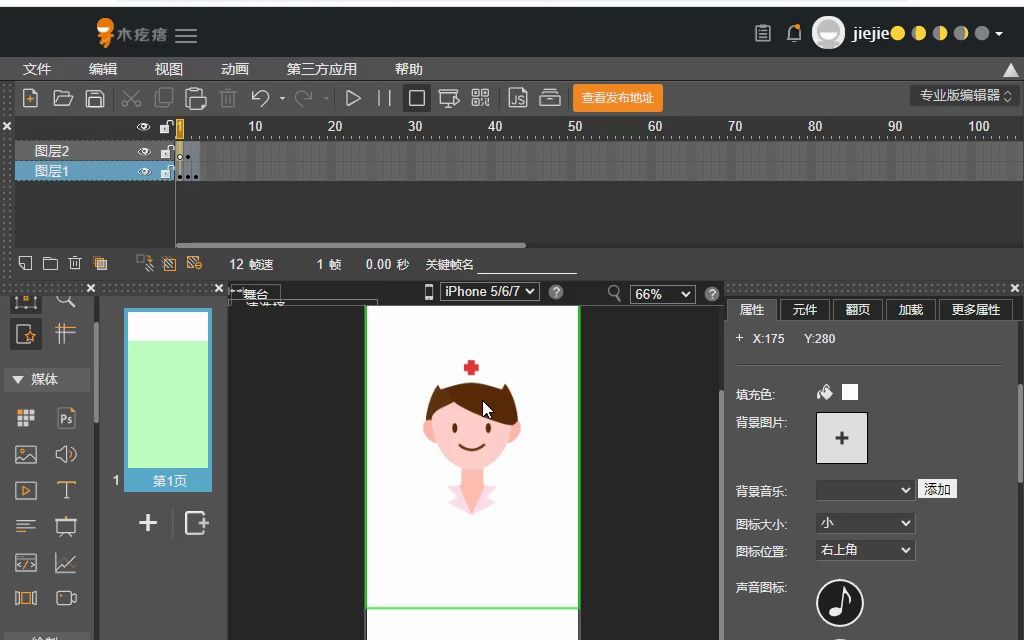The image size is (1024, 640).
Task: Open the iPhone 5/6/7 device dropdown
Action: [490, 291]
